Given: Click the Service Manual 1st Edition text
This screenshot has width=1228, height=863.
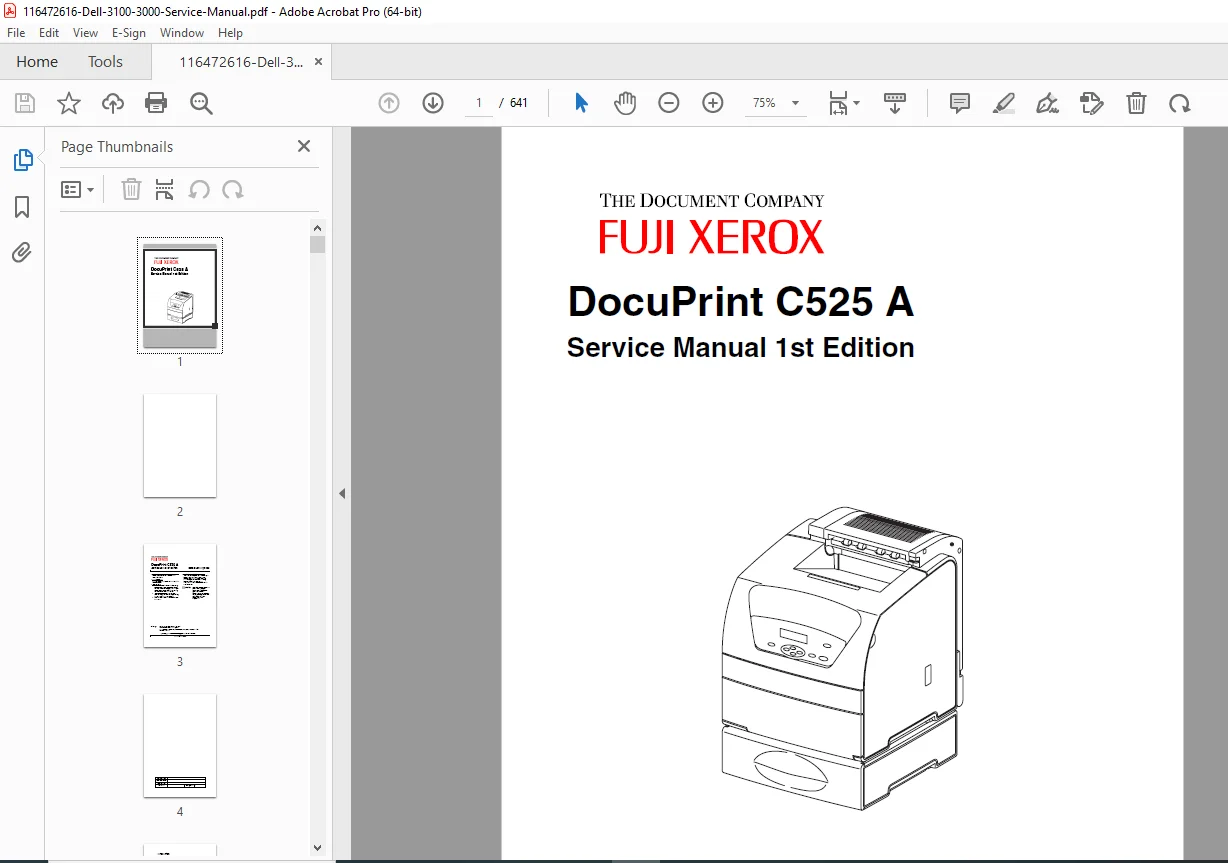Looking at the screenshot, I should [741, 348].
